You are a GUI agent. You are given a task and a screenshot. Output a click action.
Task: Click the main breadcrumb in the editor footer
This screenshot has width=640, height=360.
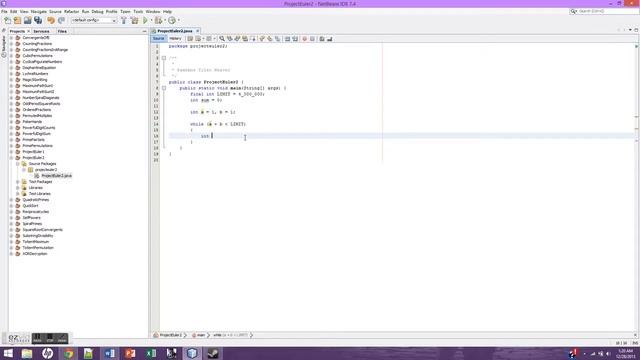tap(201, 335)
